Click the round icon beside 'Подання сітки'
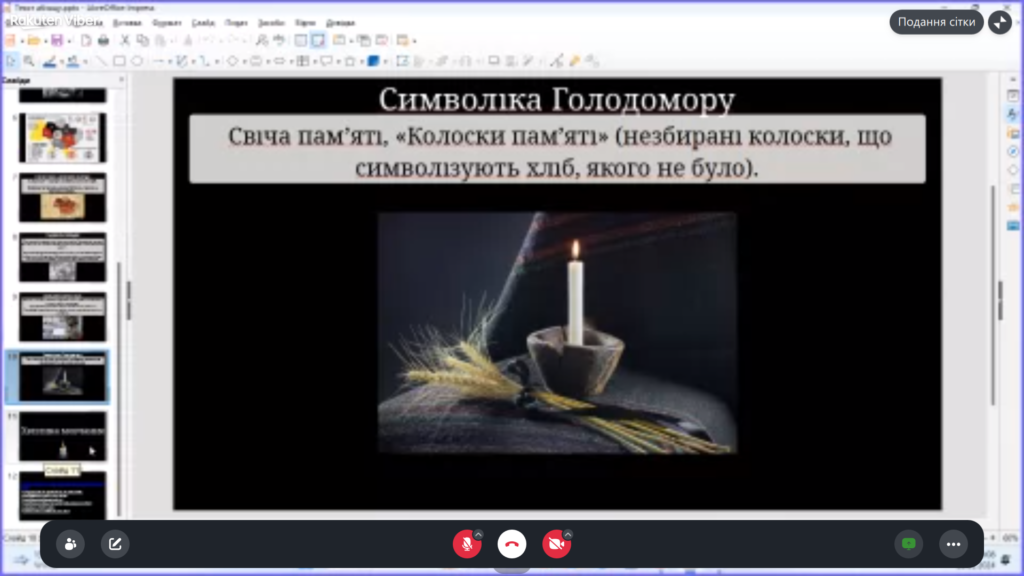The height and width of the screenshot is (576, 1024). (1000, 22)
